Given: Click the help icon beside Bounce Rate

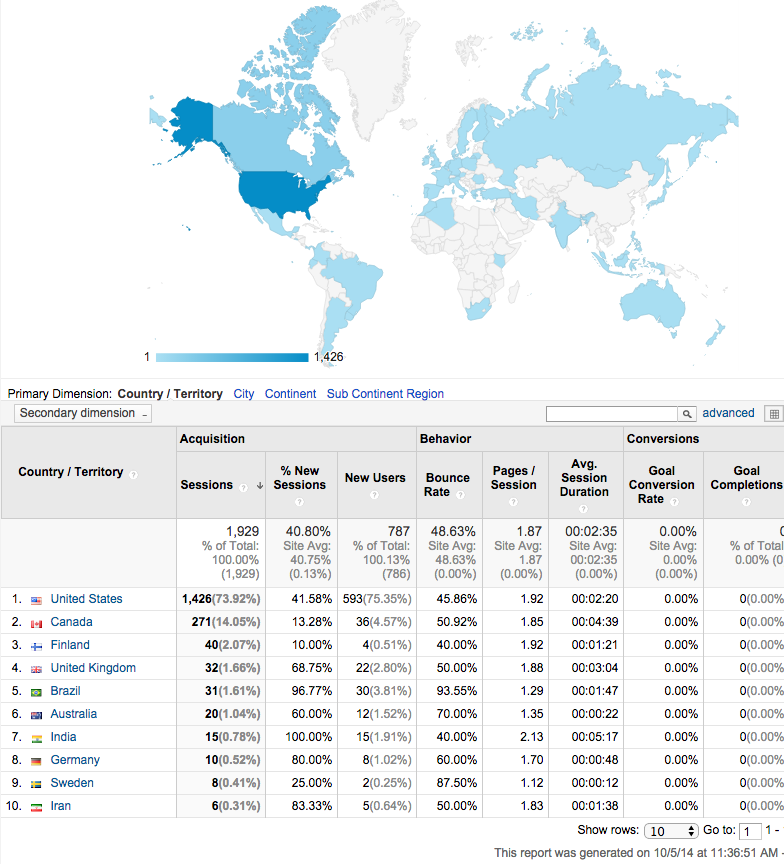Looking at the screenshot, I should point(460,495).
